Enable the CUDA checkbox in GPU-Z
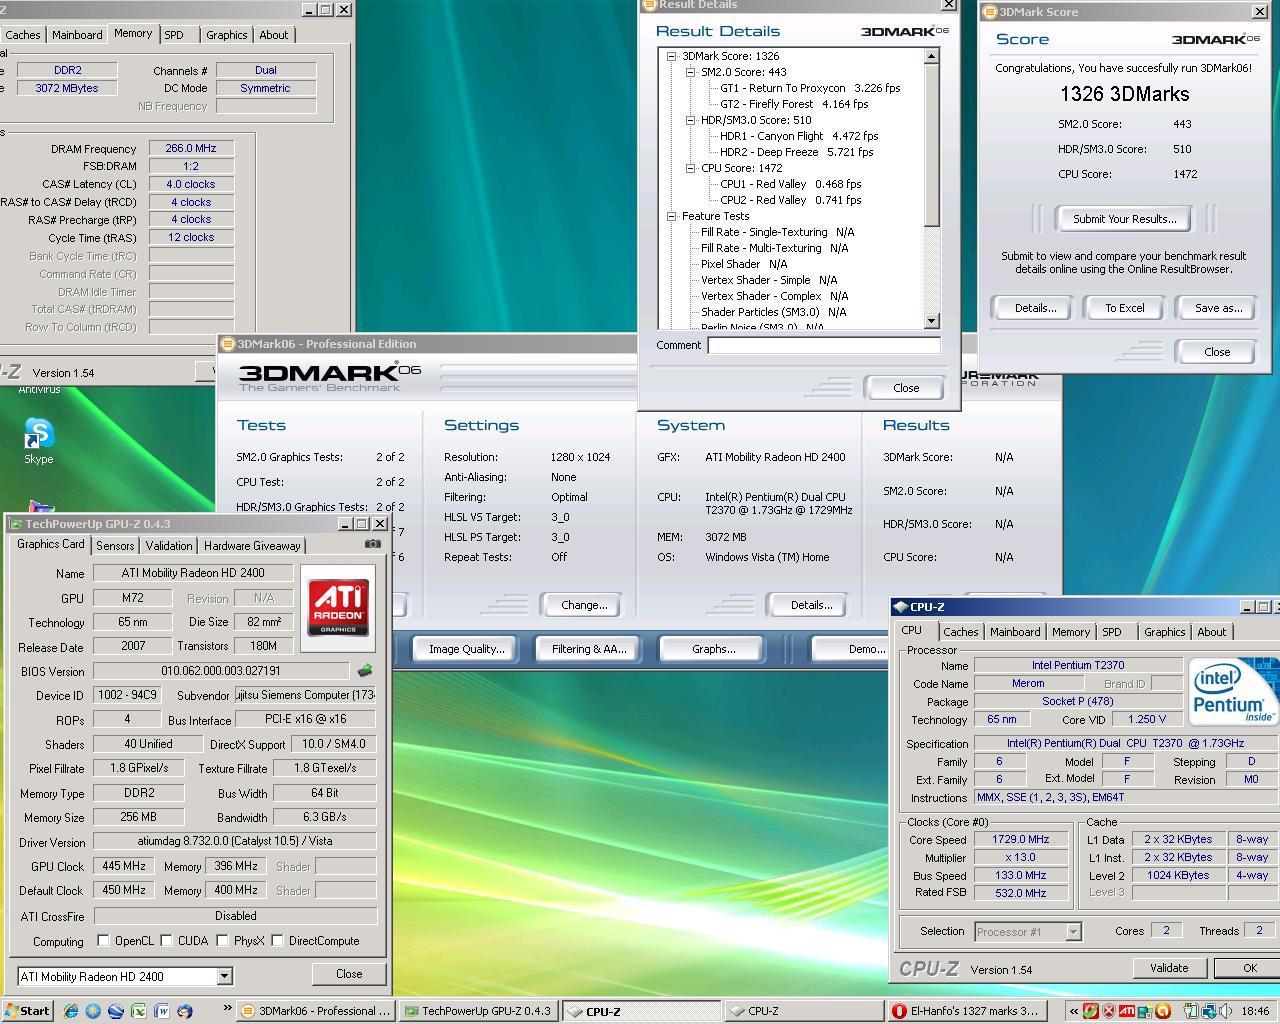The width and height of the screenshot is (1280, 1024). click(x=167, y=941)
